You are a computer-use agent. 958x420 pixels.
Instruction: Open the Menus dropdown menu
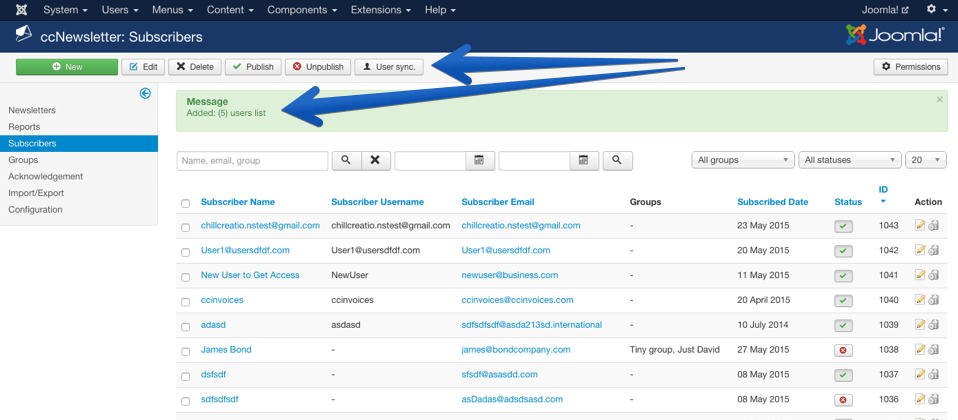click(173, 10)
